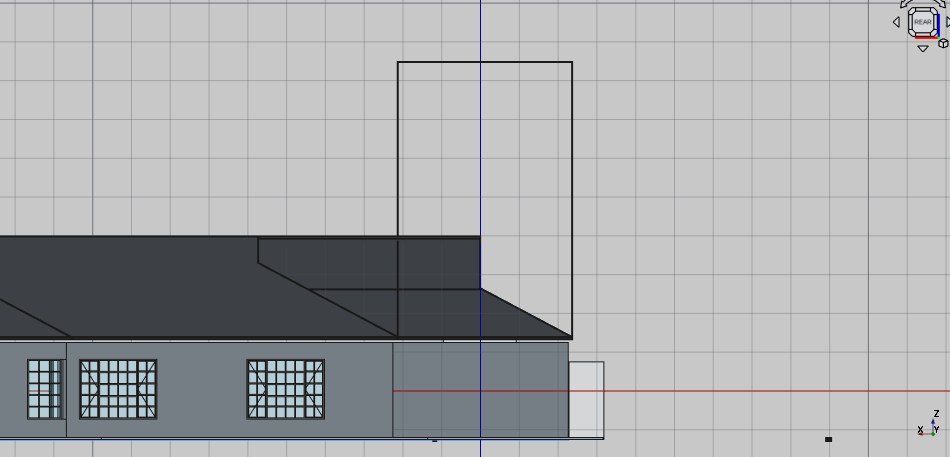Select the middle grid window on the wall

(x=118, y=389)
